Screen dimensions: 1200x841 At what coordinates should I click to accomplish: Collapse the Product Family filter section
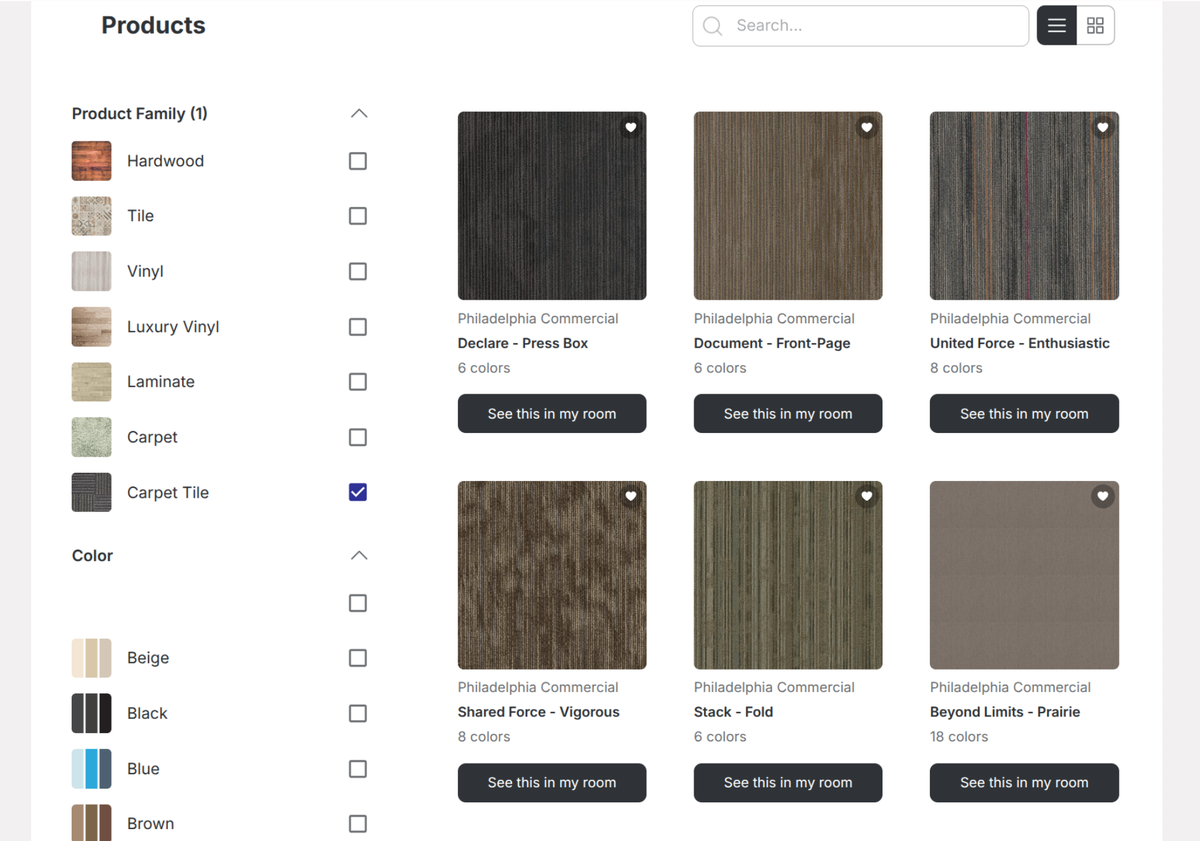coord(359,114)
